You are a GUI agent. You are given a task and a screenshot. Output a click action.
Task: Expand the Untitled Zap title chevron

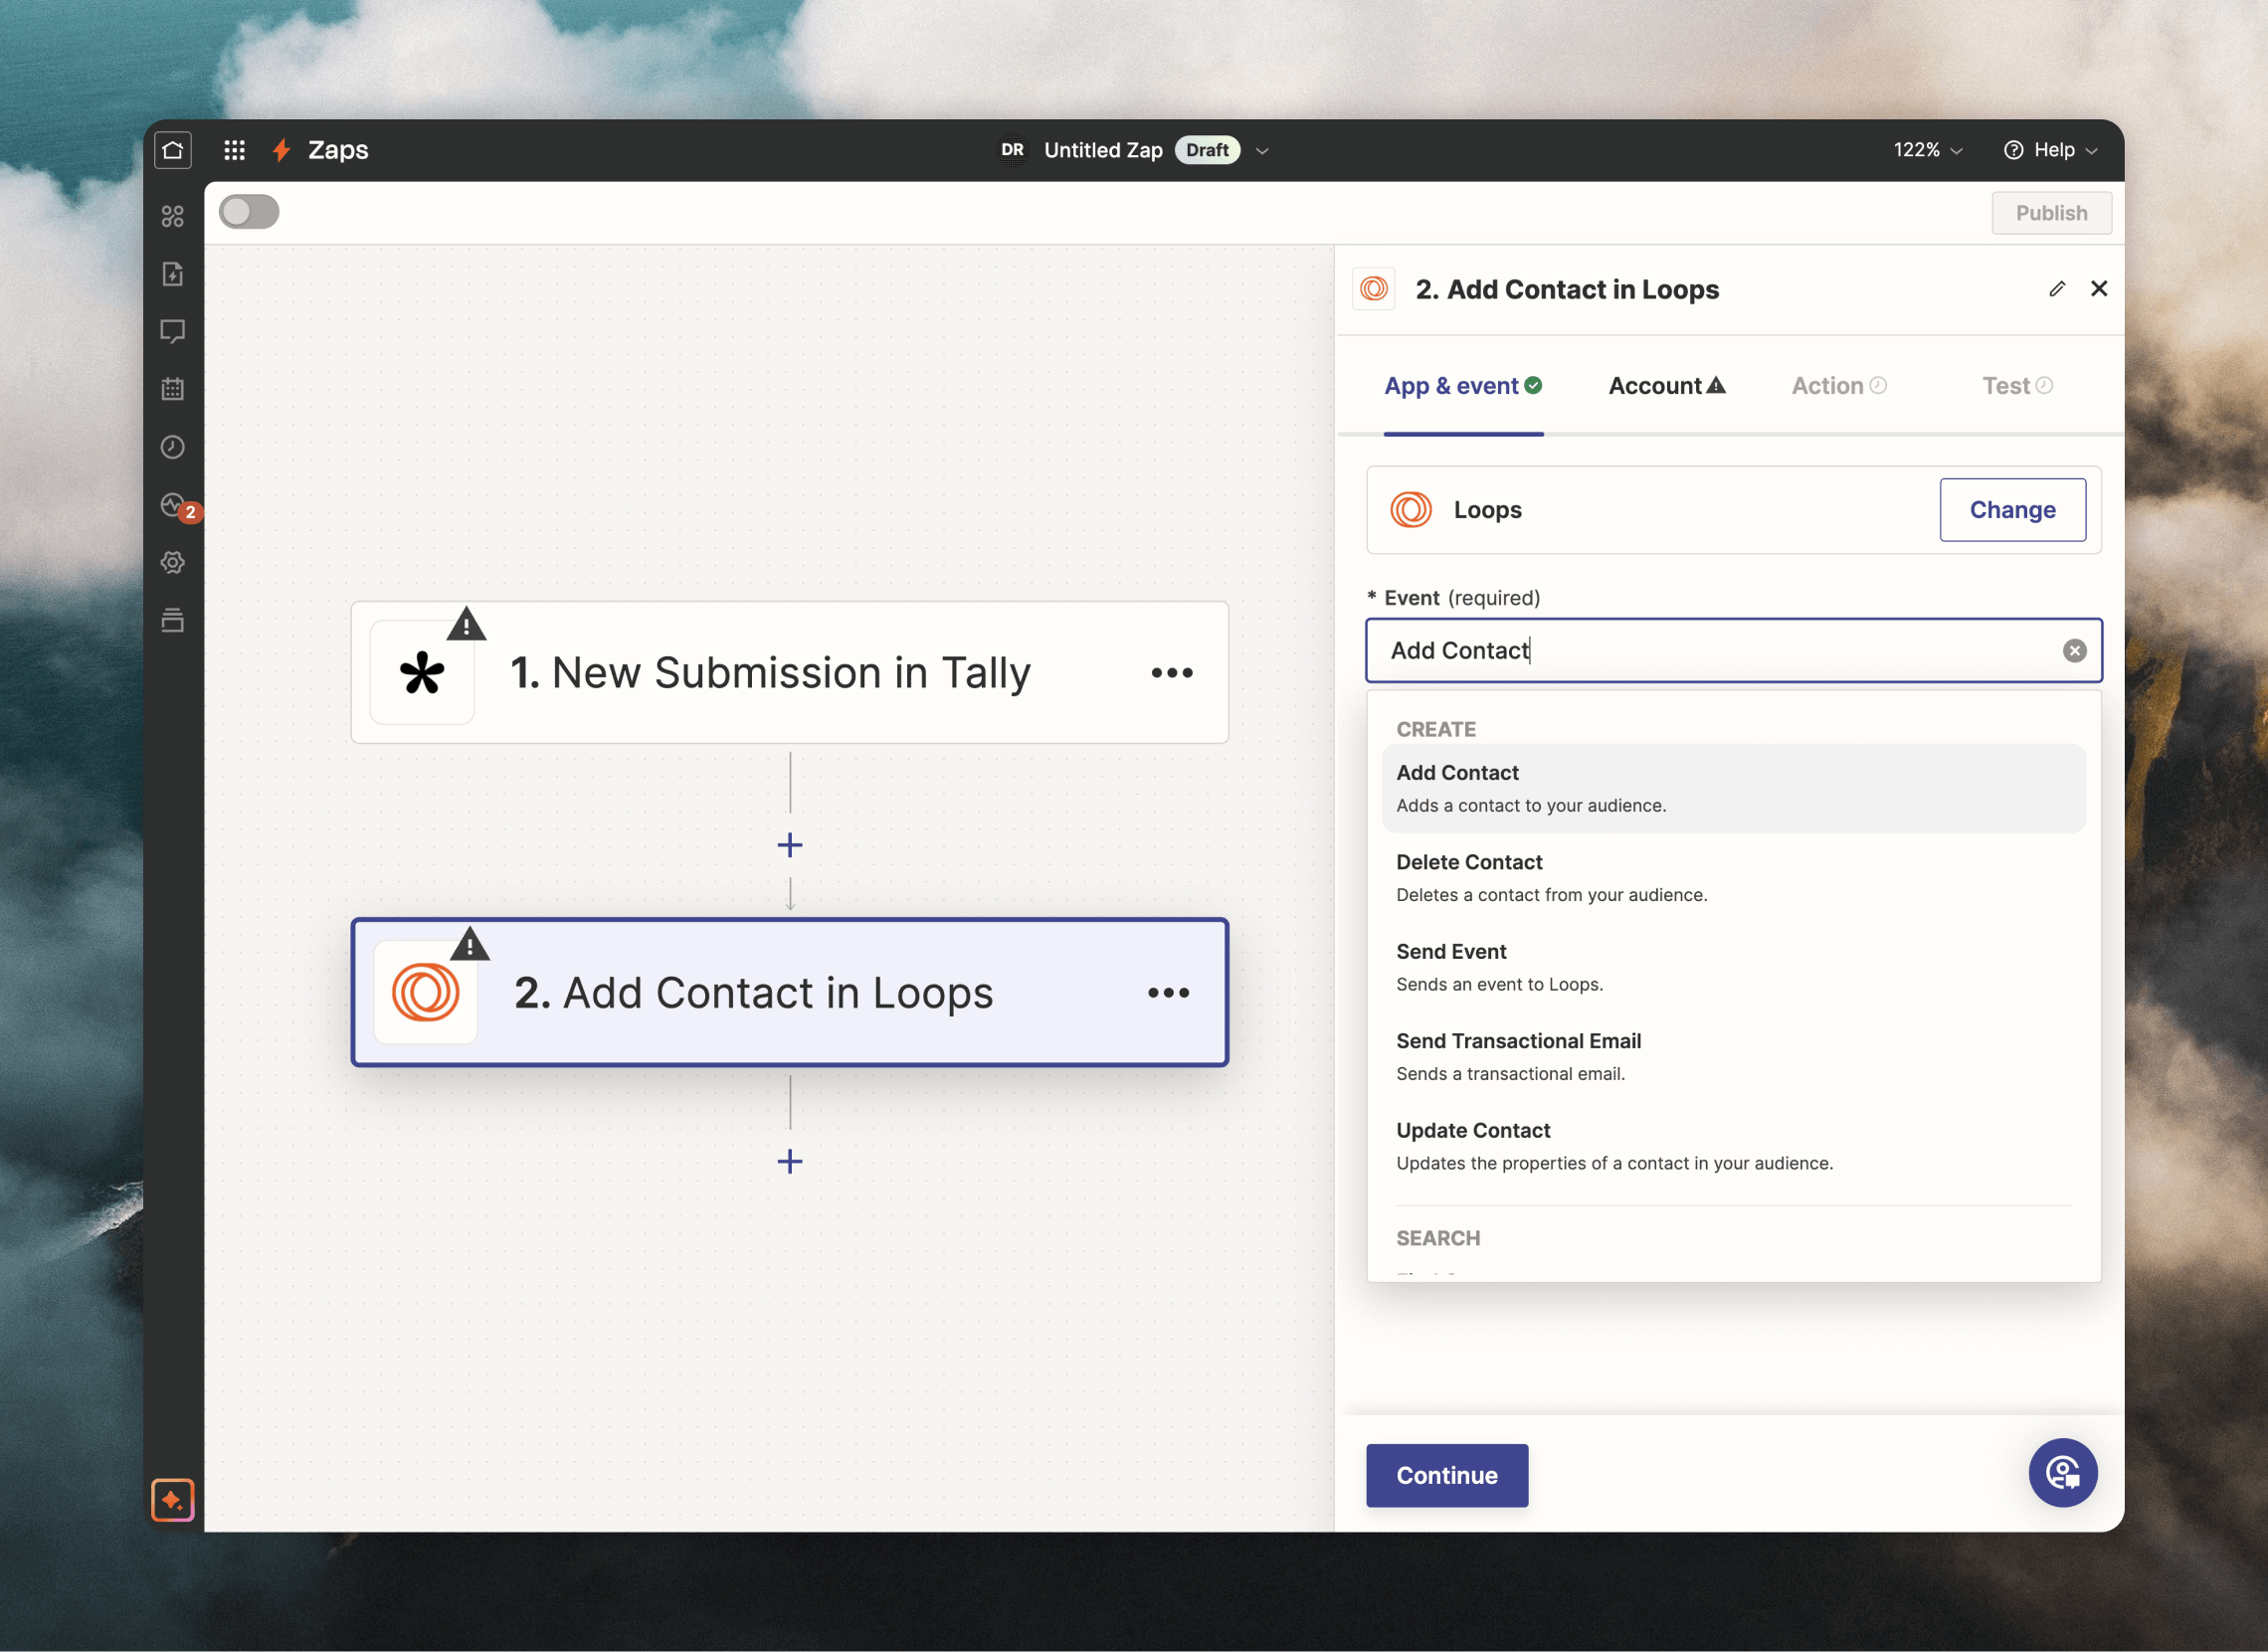(1262, 151)
